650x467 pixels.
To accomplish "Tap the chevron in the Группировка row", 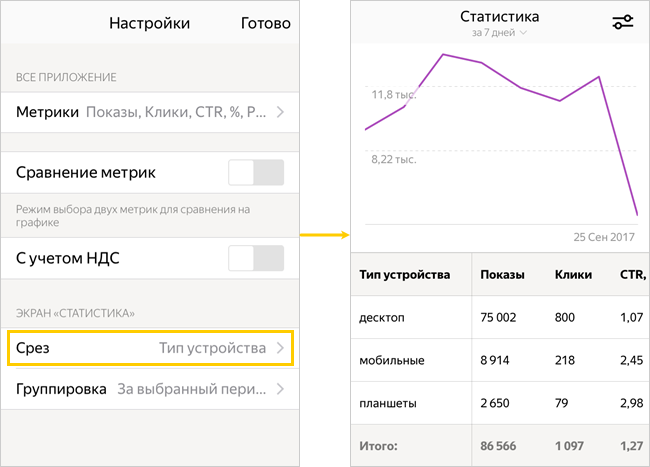I will tap(281, 389).
